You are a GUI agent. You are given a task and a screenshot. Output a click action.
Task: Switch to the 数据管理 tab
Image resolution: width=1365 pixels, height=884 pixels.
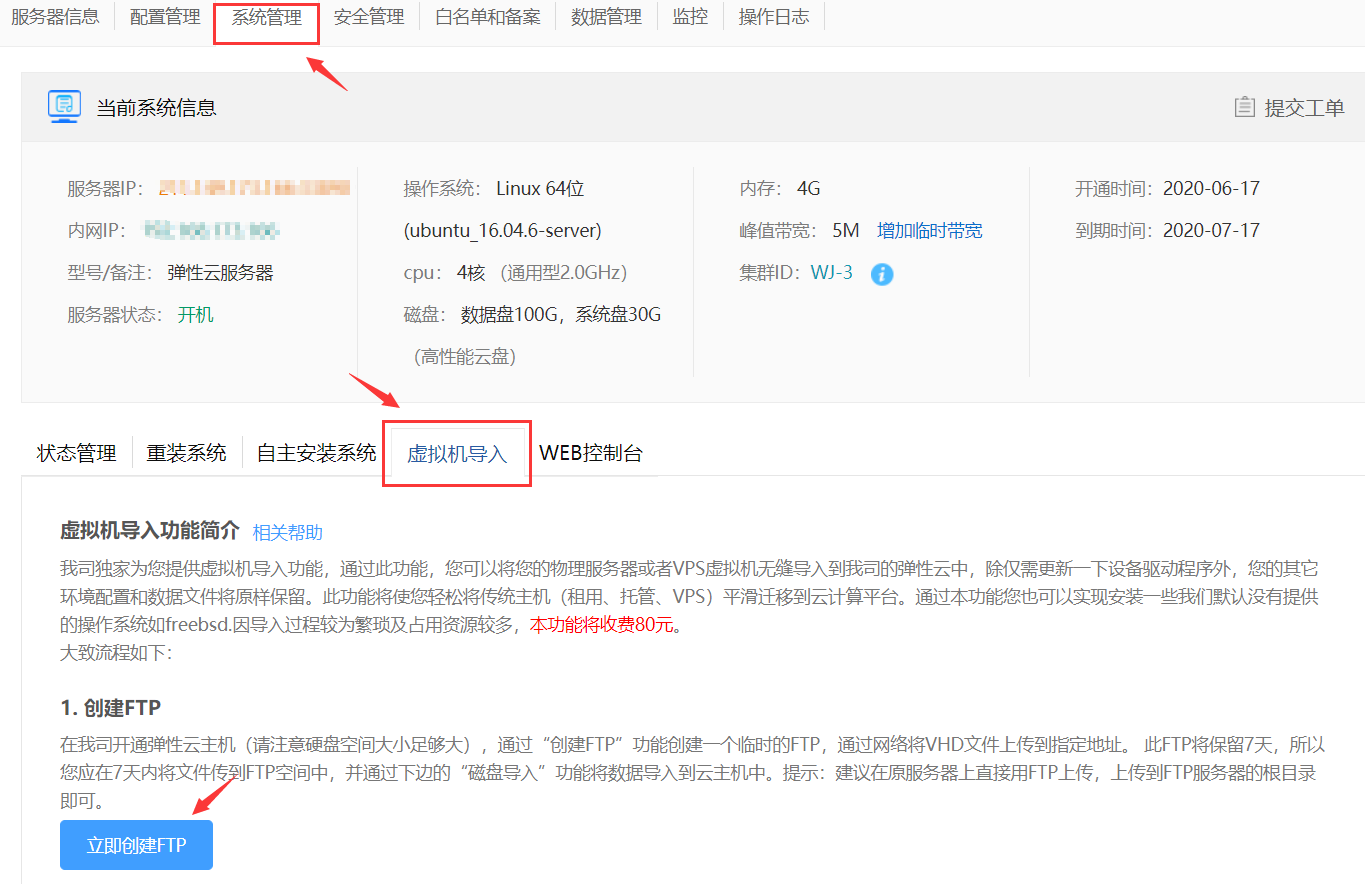coord(606,17)
